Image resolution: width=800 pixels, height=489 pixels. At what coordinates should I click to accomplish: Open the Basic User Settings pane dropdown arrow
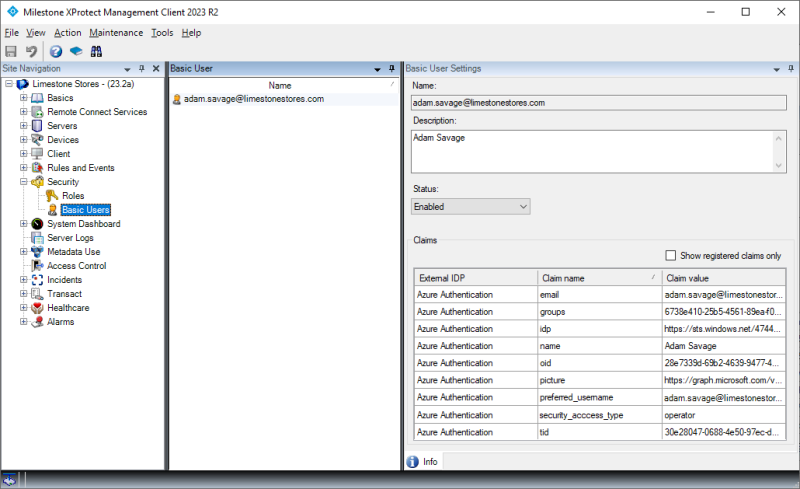click(x=777, y=69)
